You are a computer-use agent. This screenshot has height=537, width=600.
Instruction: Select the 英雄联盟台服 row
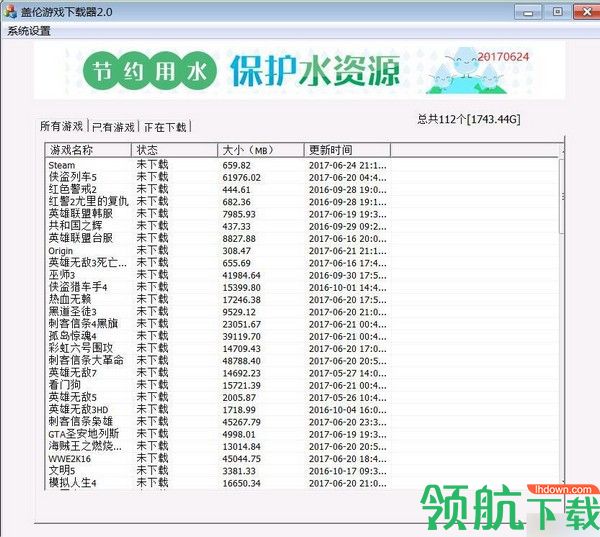(302, 239)
